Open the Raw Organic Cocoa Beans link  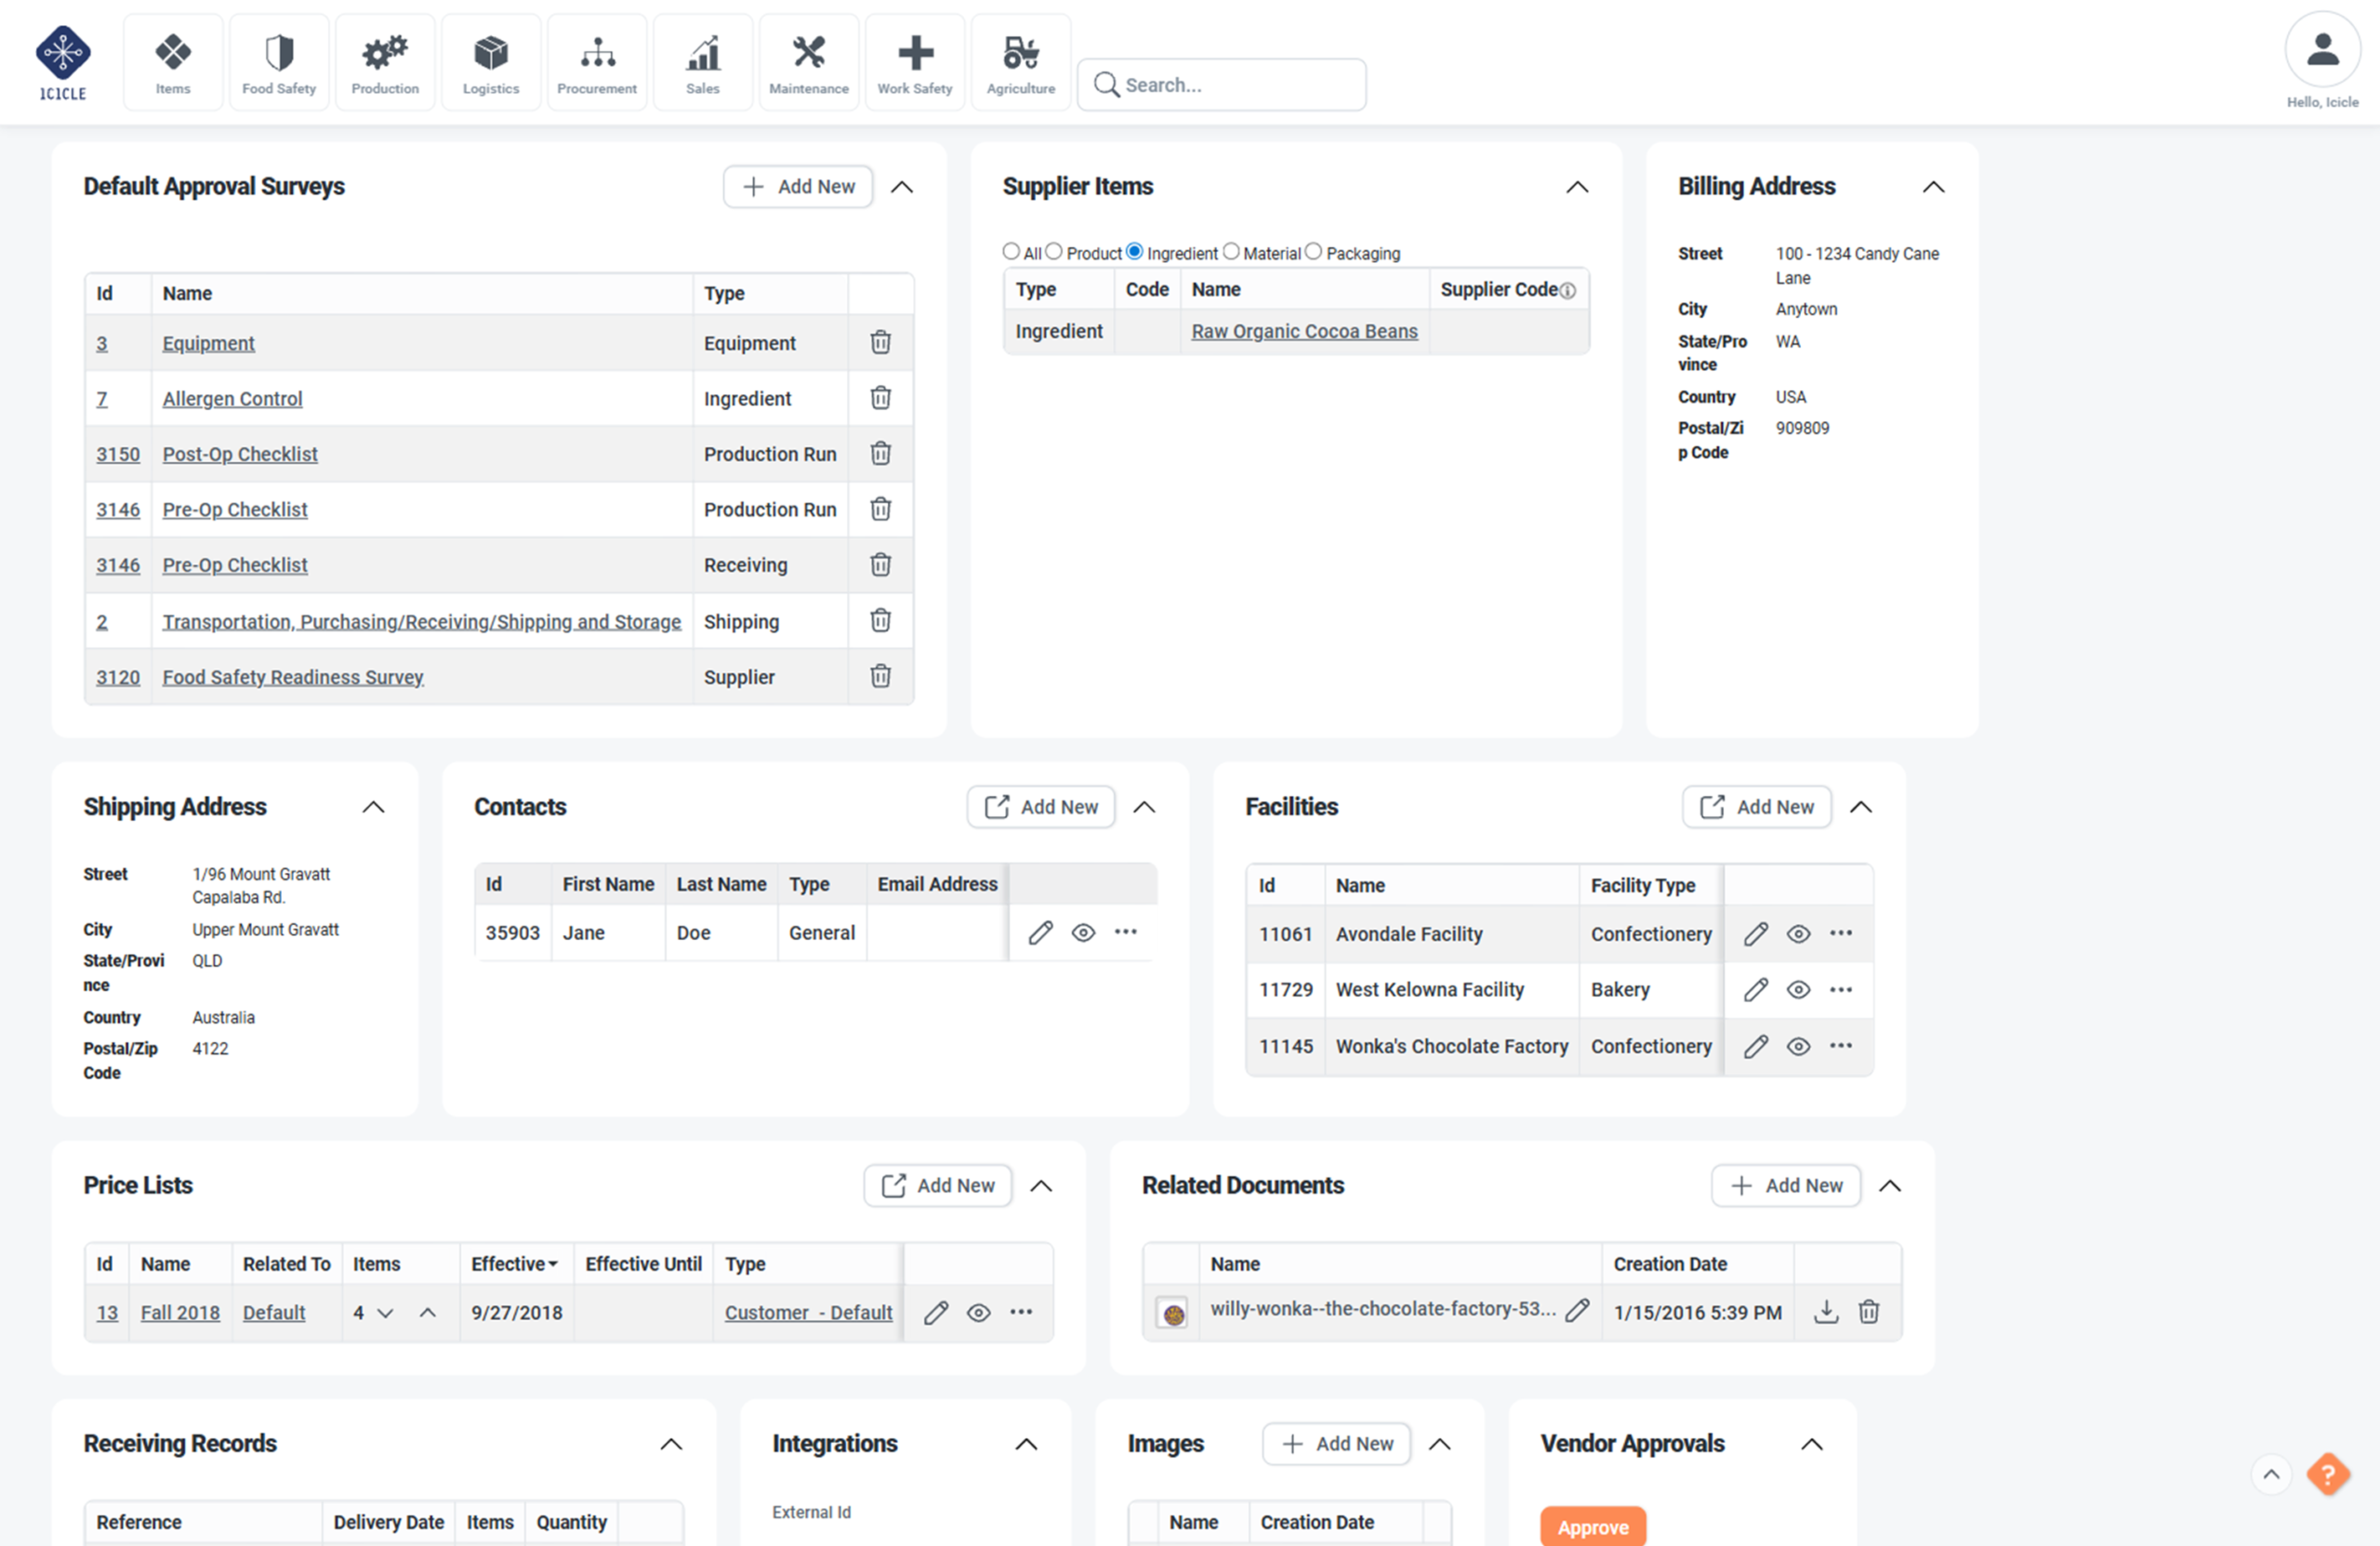coord(1304,331)
